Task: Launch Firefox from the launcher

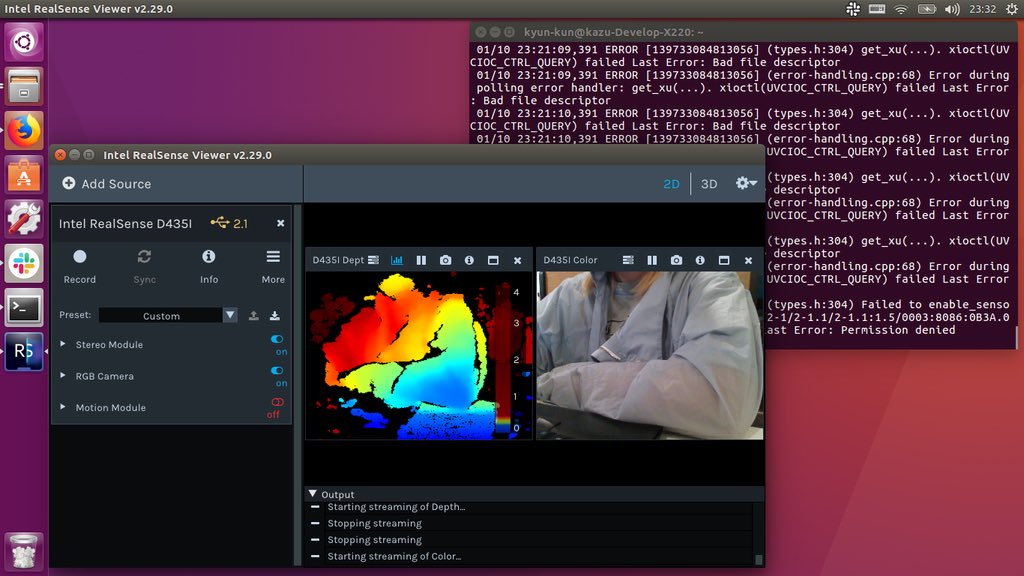Action: (x=24, y=131)
